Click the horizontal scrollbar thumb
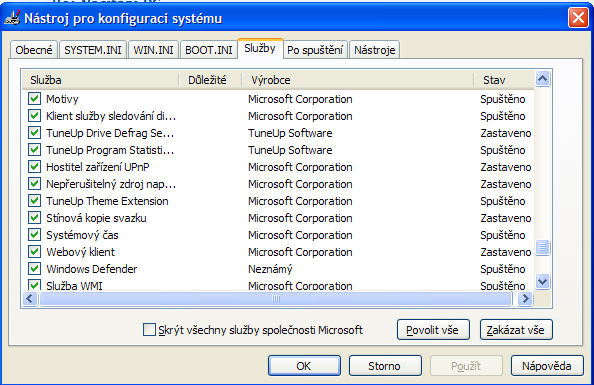 pos(276,299)
